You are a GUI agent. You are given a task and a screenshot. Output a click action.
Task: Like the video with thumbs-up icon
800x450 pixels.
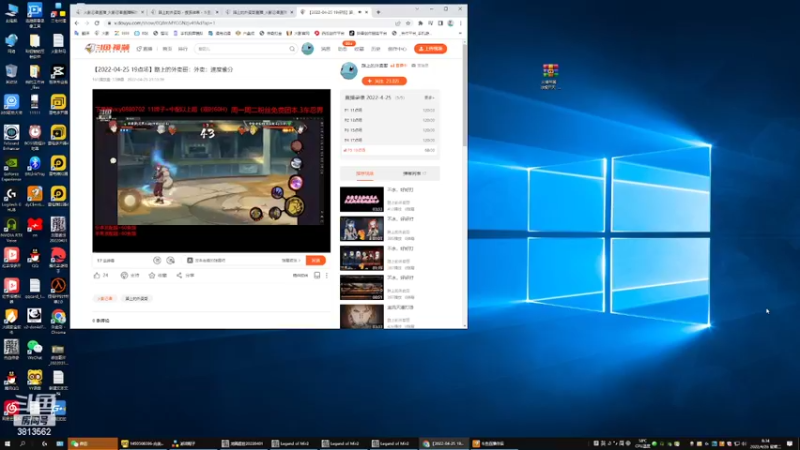click(97, 276)
